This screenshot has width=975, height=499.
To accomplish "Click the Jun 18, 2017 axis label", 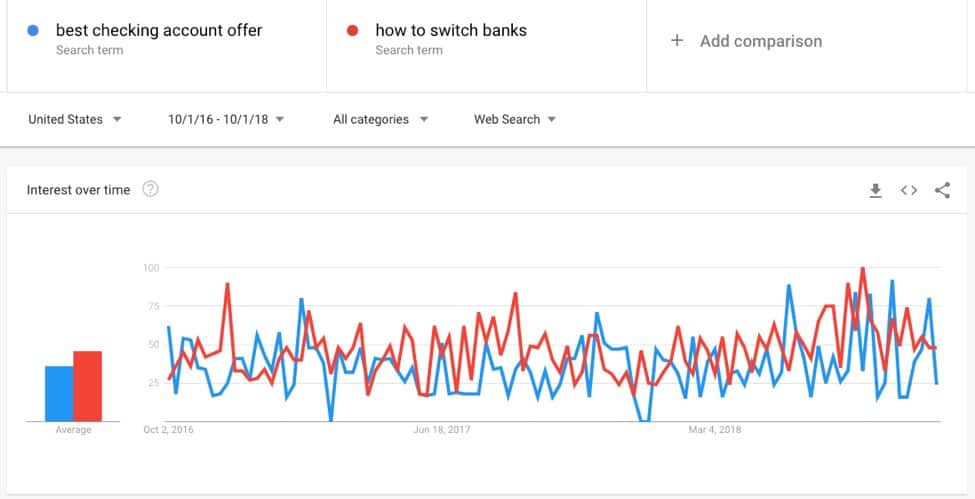I will click(x=441, y=429).
